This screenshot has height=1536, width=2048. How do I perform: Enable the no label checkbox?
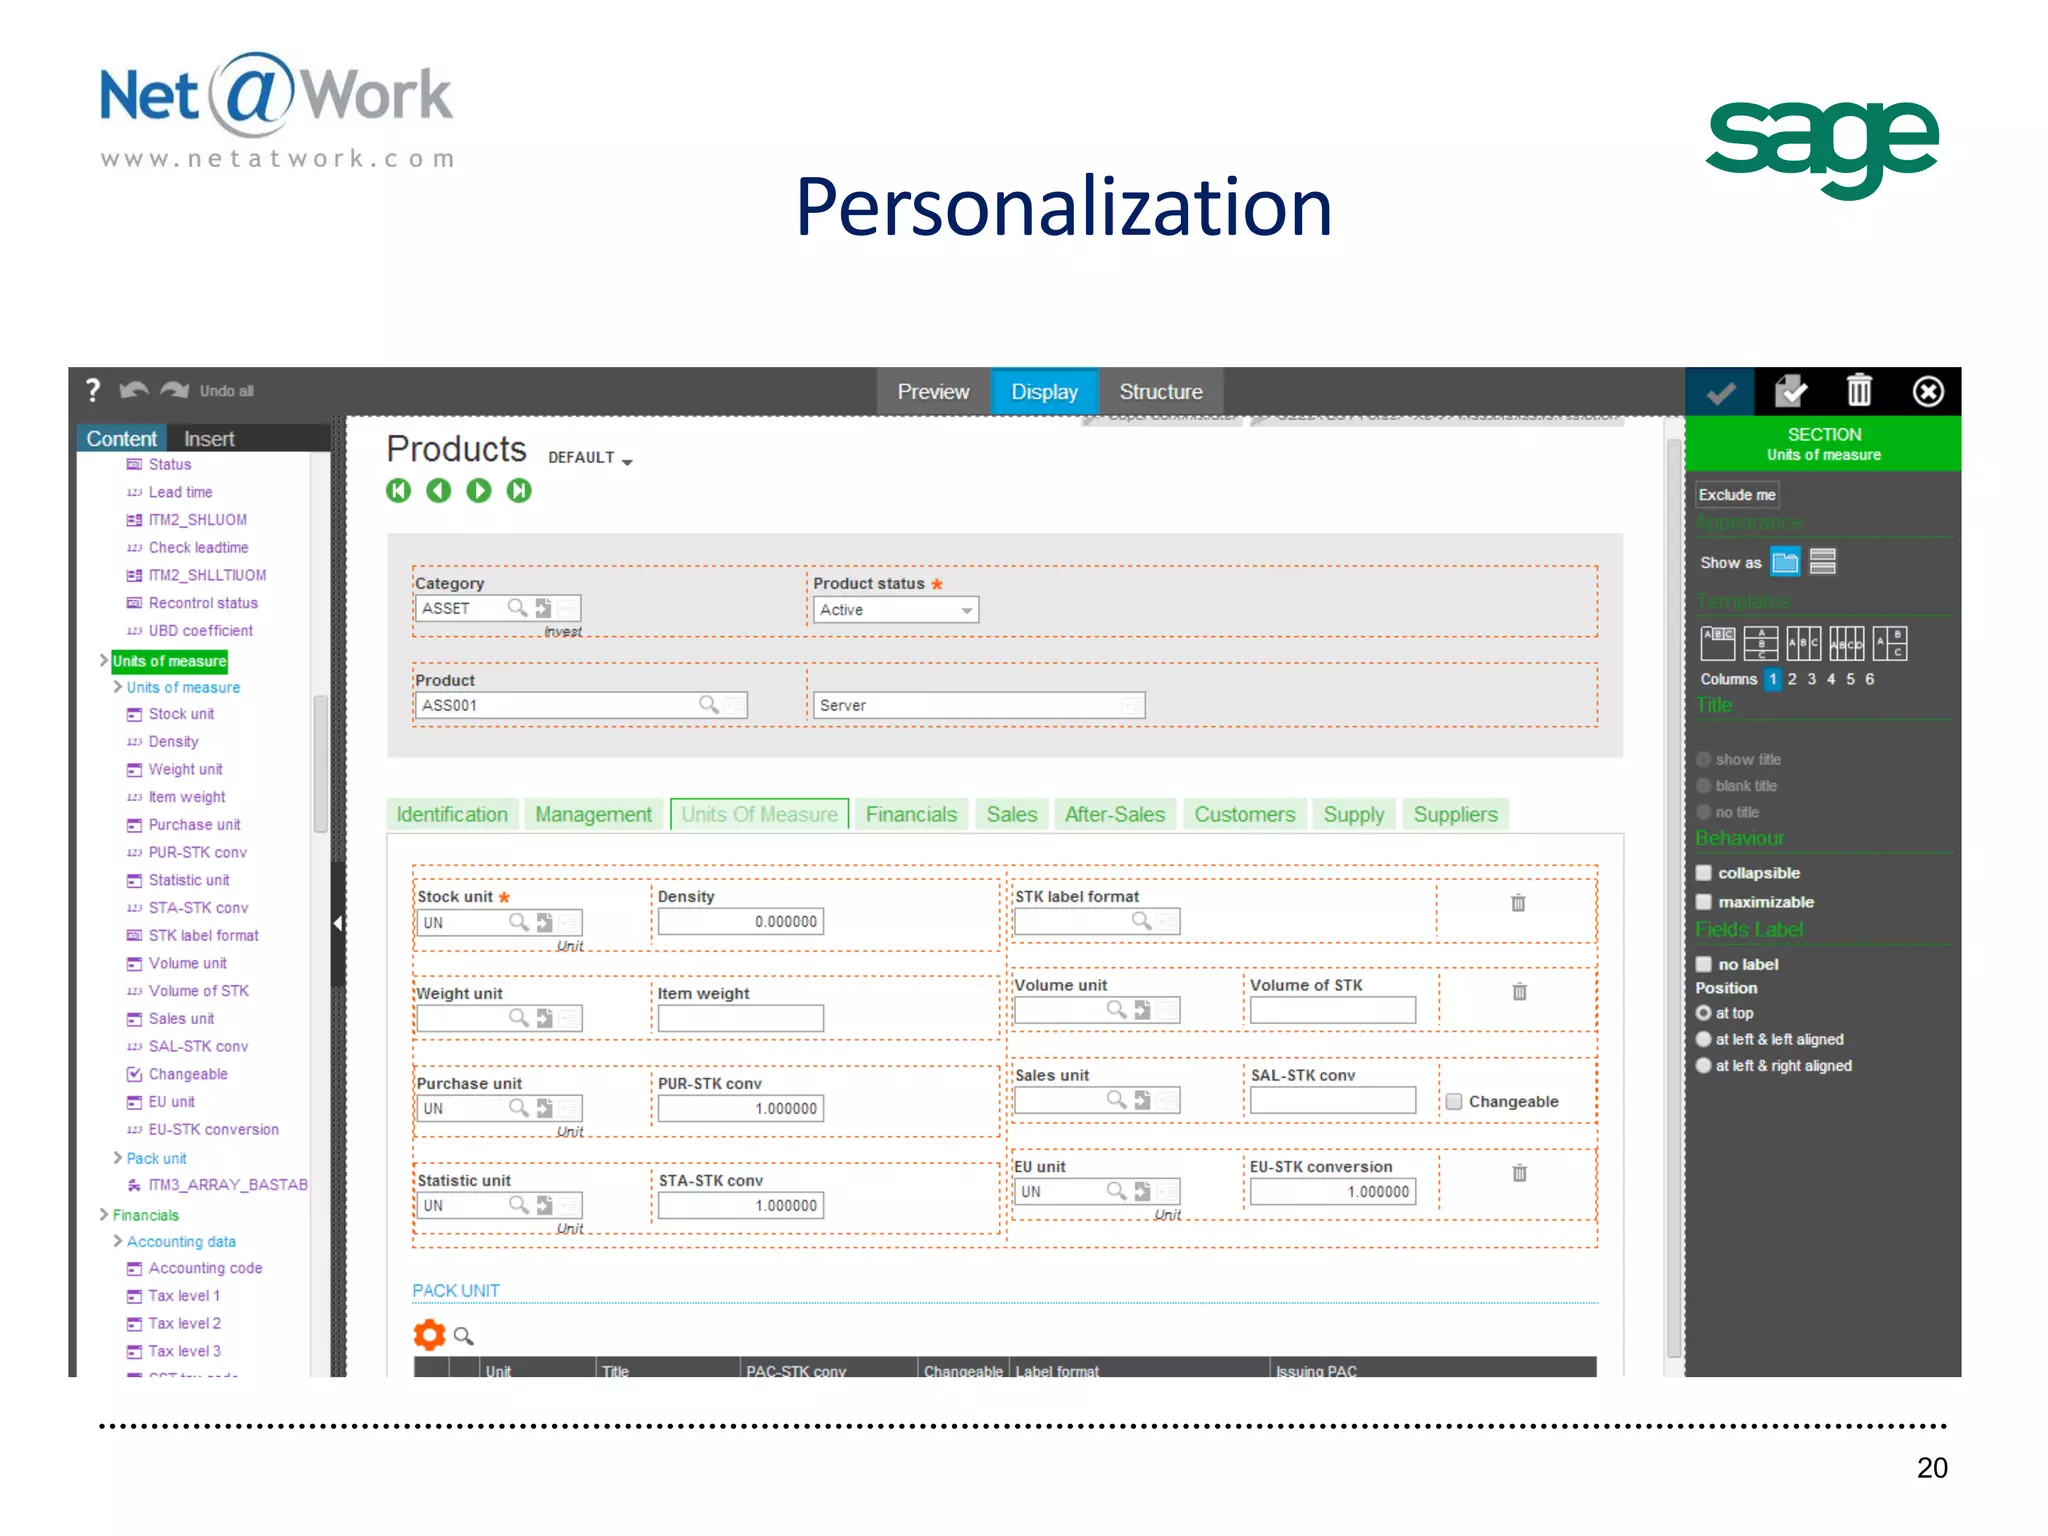tap(1704, 964)
